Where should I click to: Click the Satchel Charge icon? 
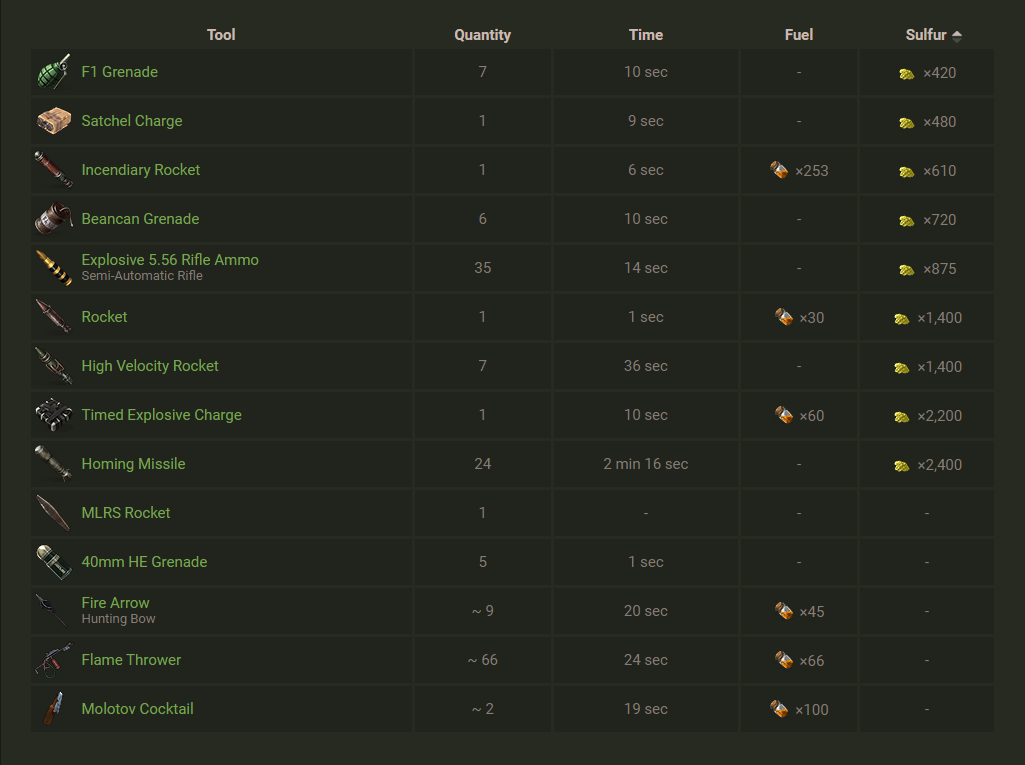[x=53, y=121]
